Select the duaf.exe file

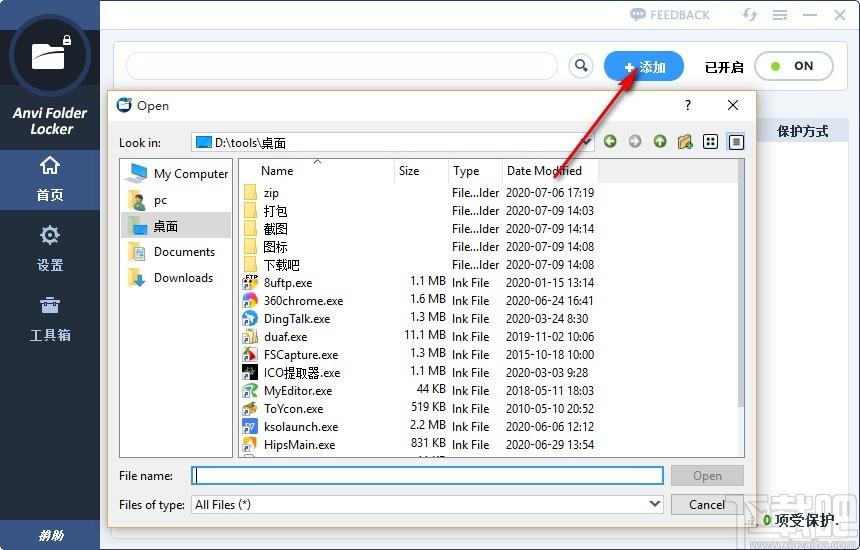[x=285, y=337]
